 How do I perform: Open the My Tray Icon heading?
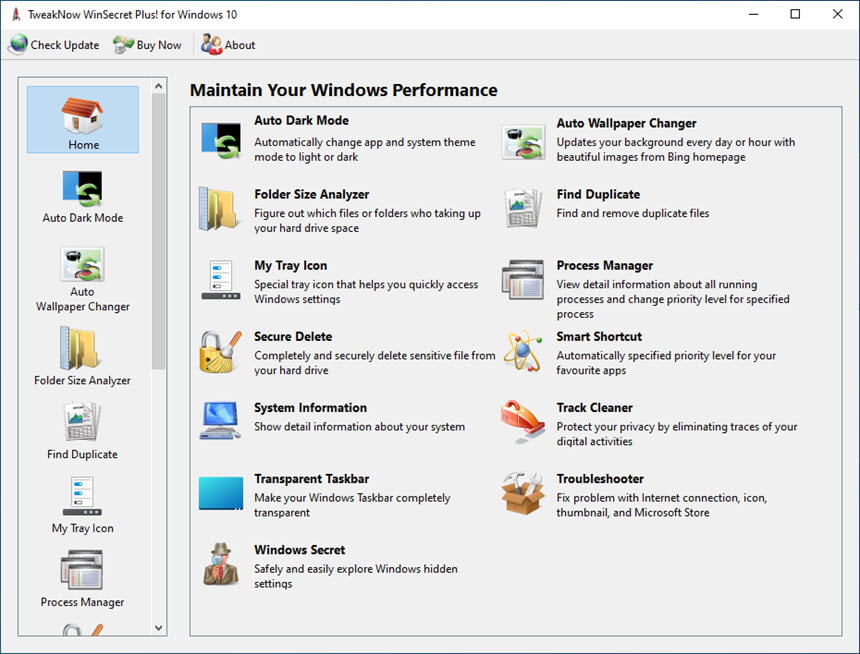(x=291, y=266)
